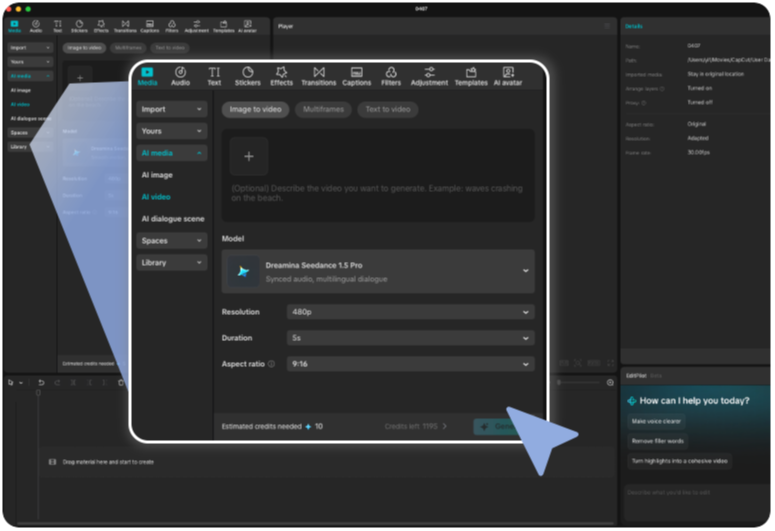Open Effects in the magnified toolbar
This screenshot has height=531, width=775.
pyautogui.click(x=282, y=77)
